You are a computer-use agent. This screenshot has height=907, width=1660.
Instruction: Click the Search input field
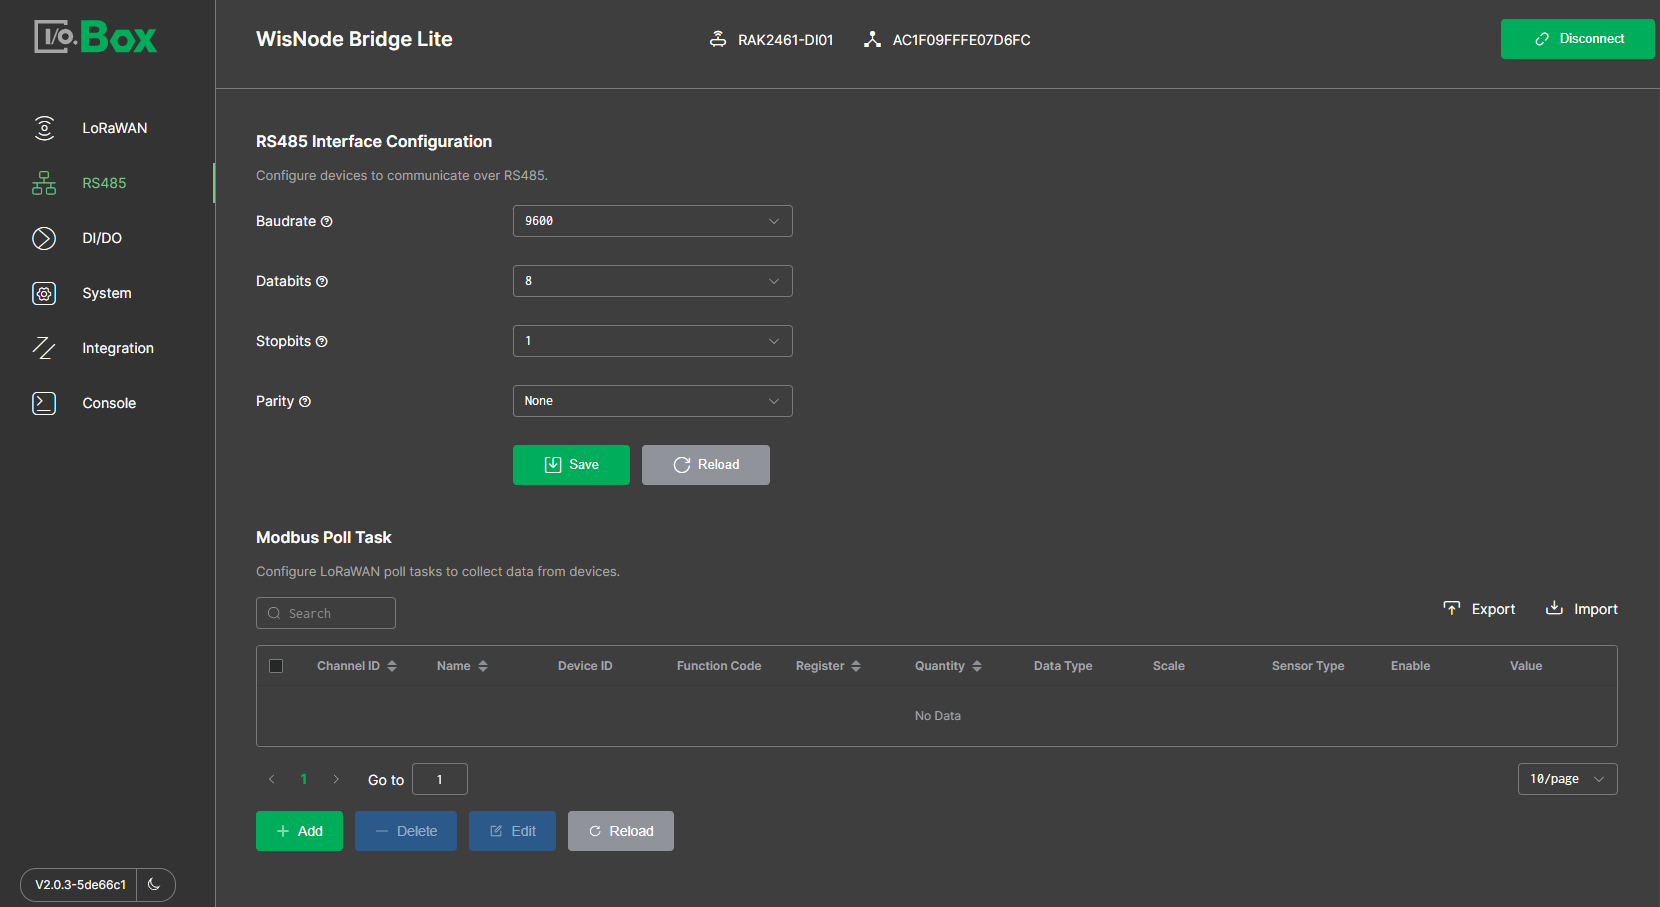tap(326, 613)
